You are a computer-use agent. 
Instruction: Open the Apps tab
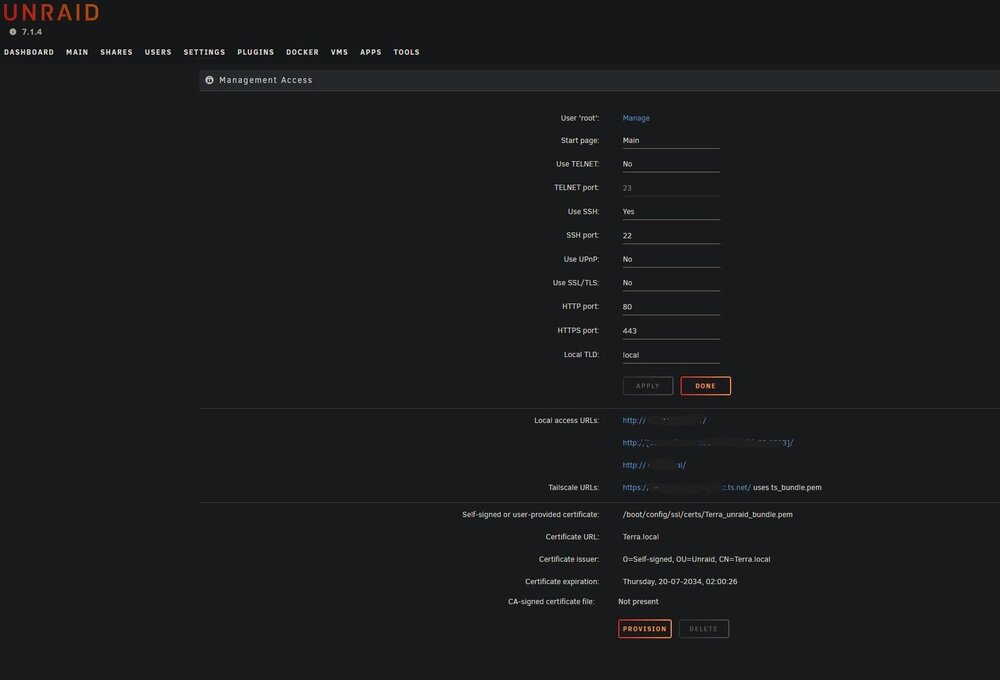tap(371, 52)
